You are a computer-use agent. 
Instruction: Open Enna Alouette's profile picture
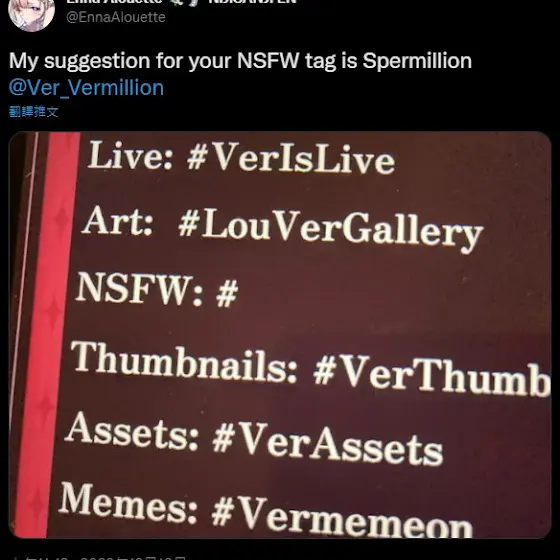point(31,14)
